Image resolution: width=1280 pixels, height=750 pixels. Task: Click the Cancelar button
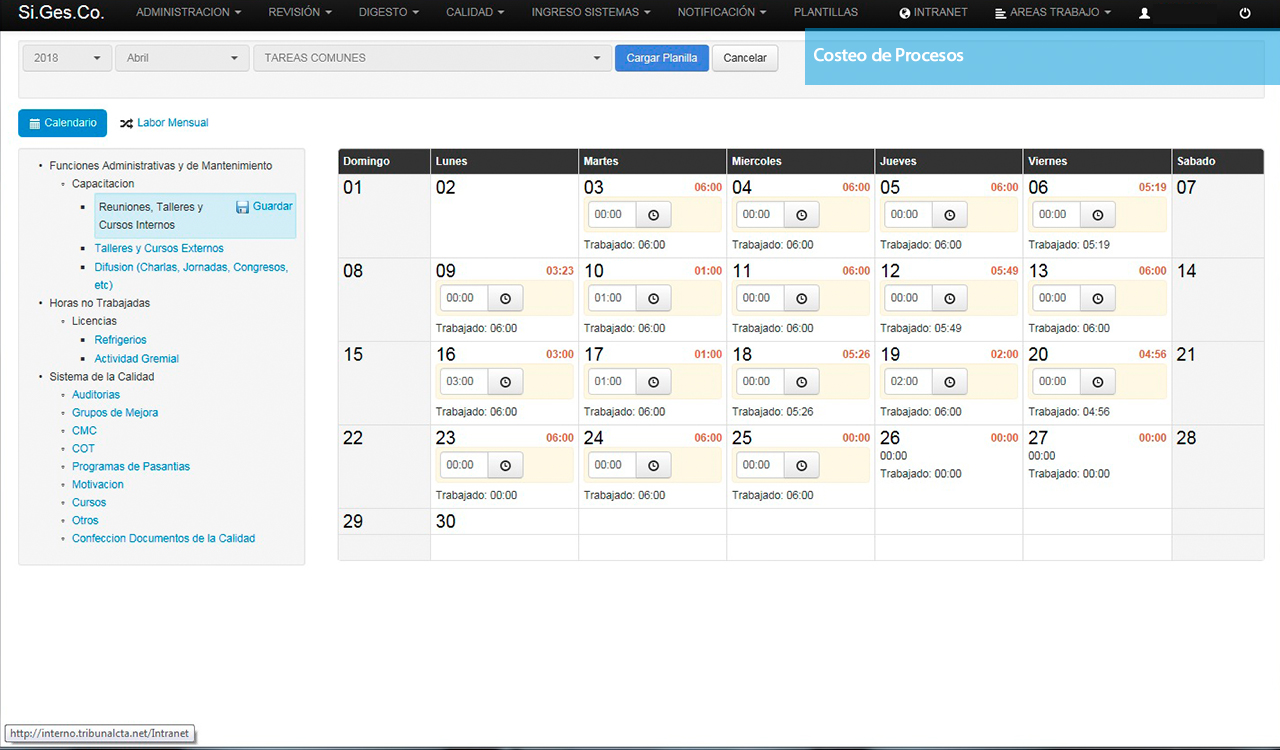(x=745, y=58)
